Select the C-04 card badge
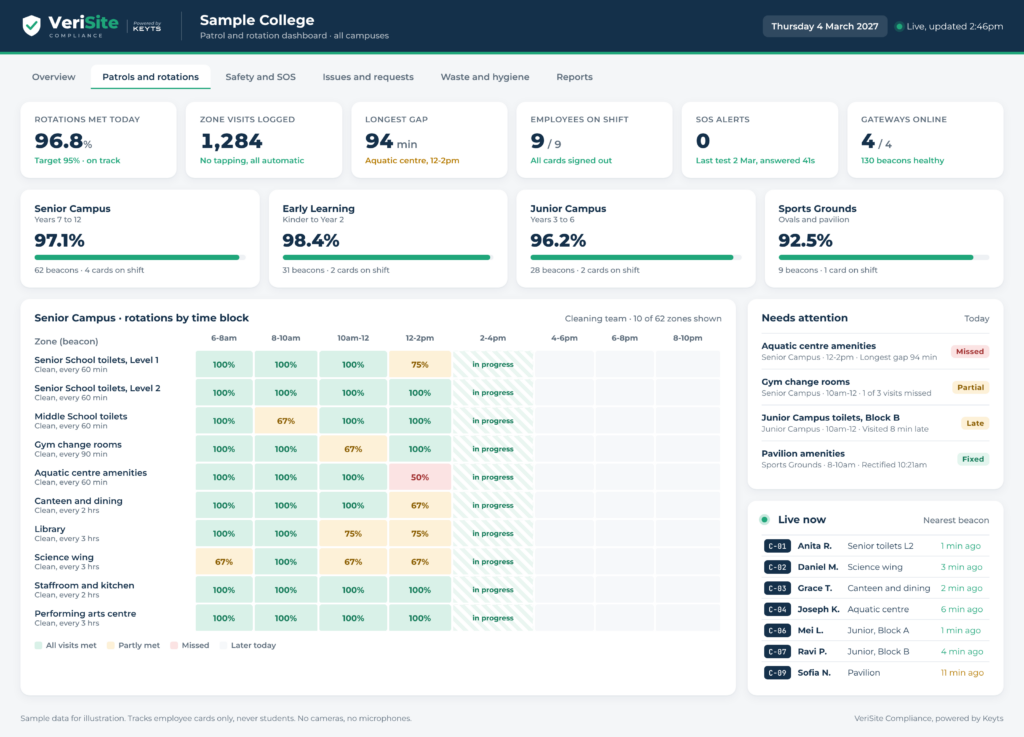 click(x=777, y=609)
